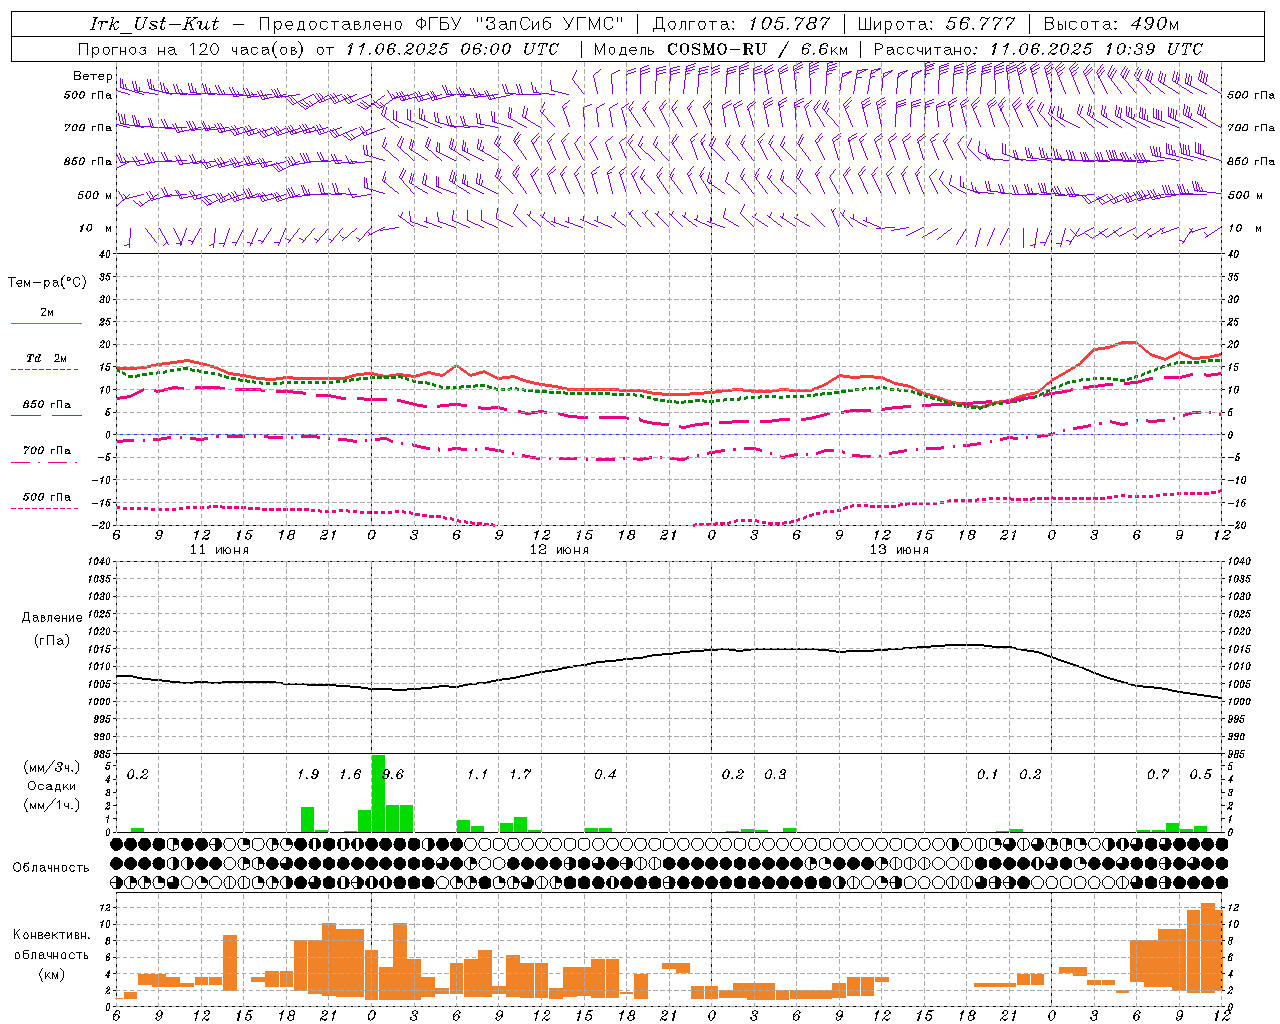Image resolution: width=1280 pixels, height=1024 pixels.
Task: Click the precipitation total 0.4
Action: coord(605,775)
